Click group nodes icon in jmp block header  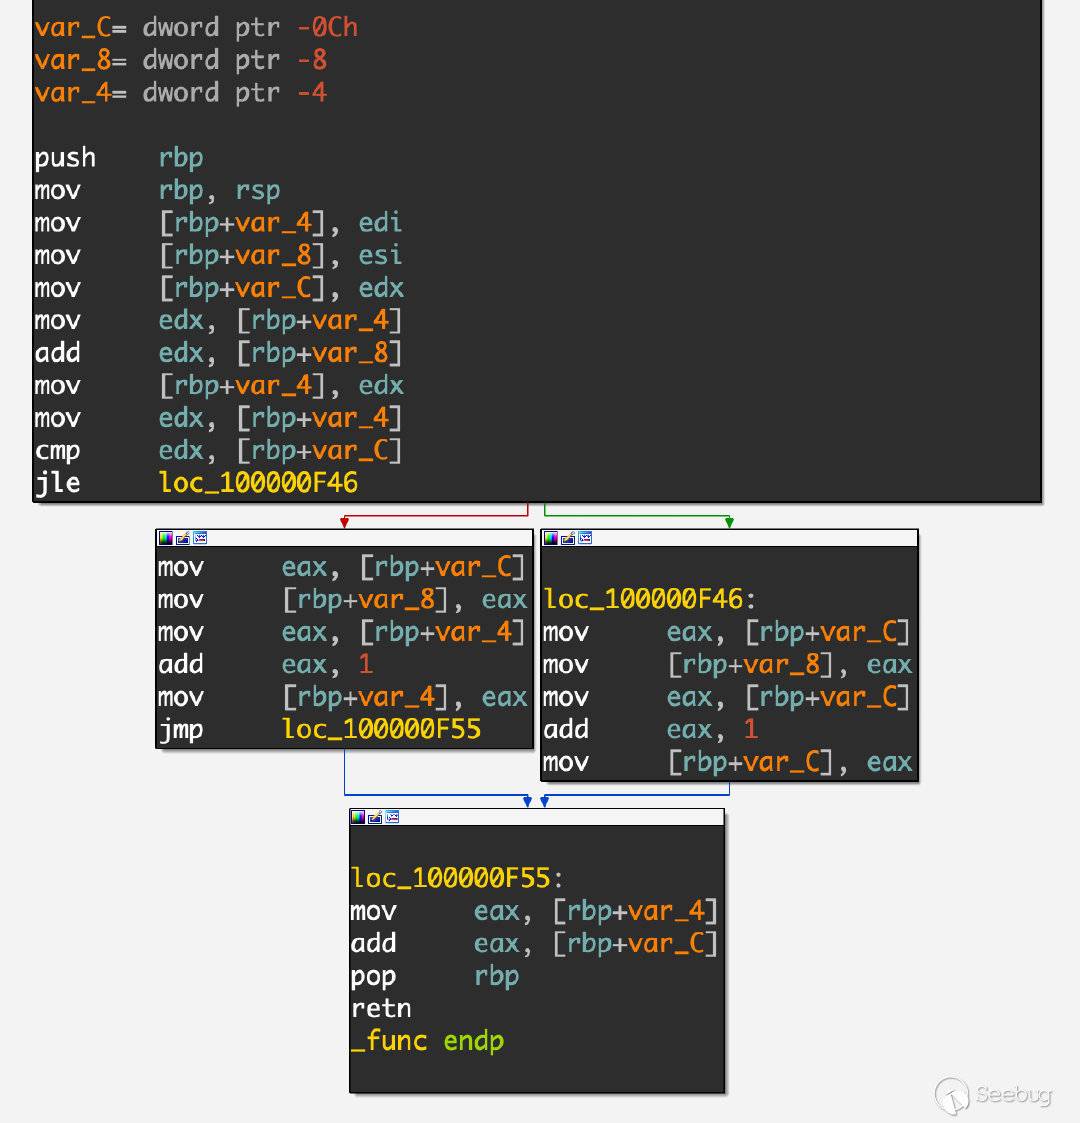pos(200,538)
